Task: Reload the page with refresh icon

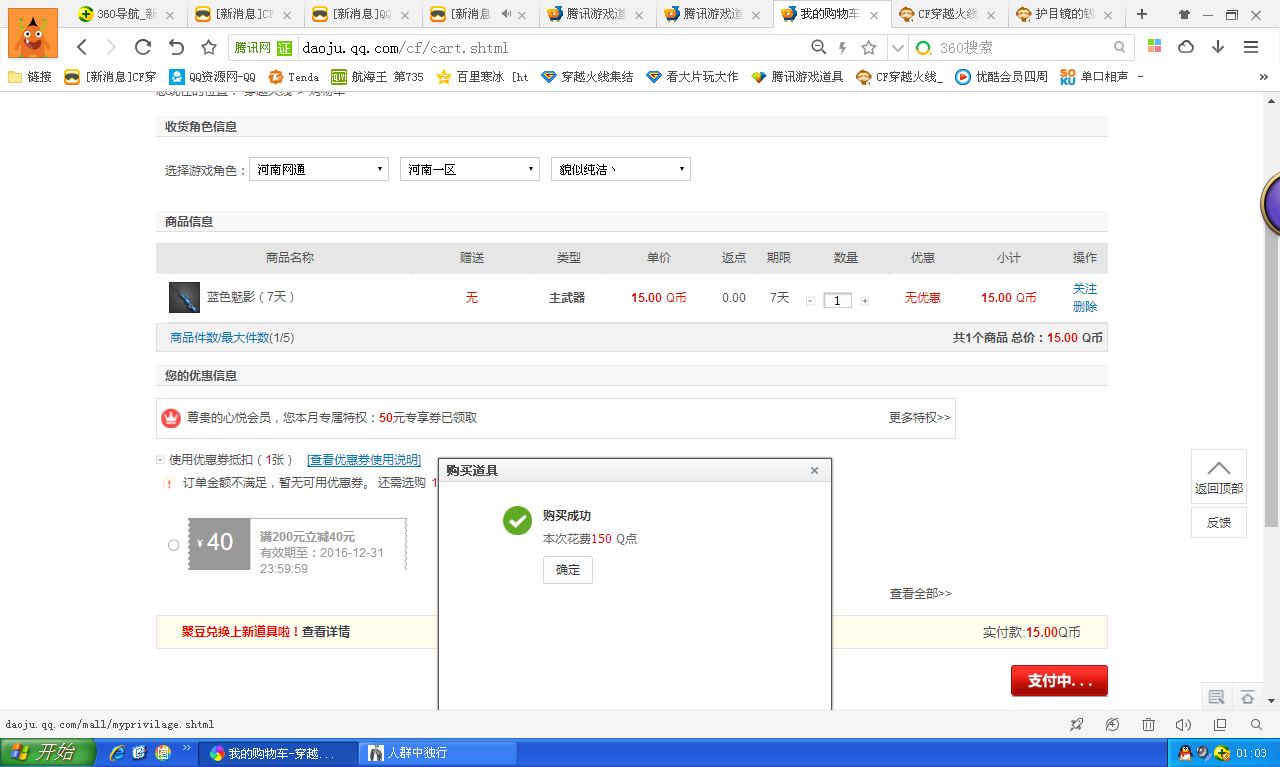Action: (143, 47)
